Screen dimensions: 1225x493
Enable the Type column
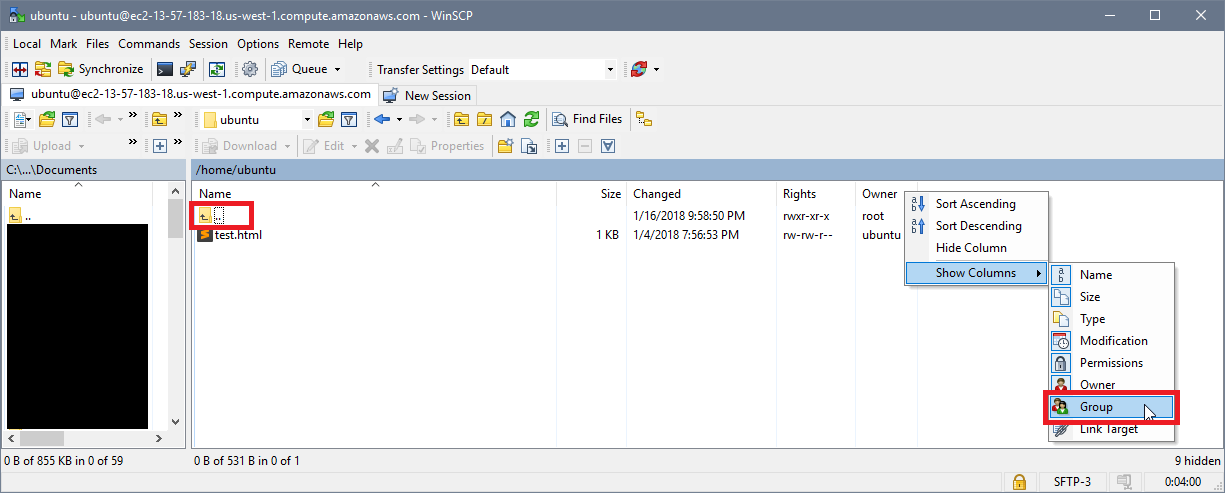(x=1111, y=319)
